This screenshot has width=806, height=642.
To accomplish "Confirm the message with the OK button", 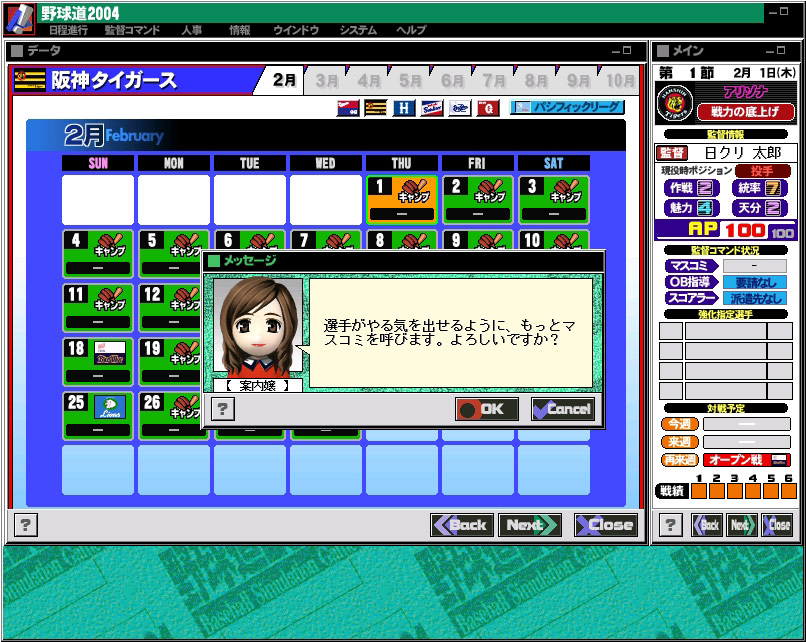I will tap(486, 409).
